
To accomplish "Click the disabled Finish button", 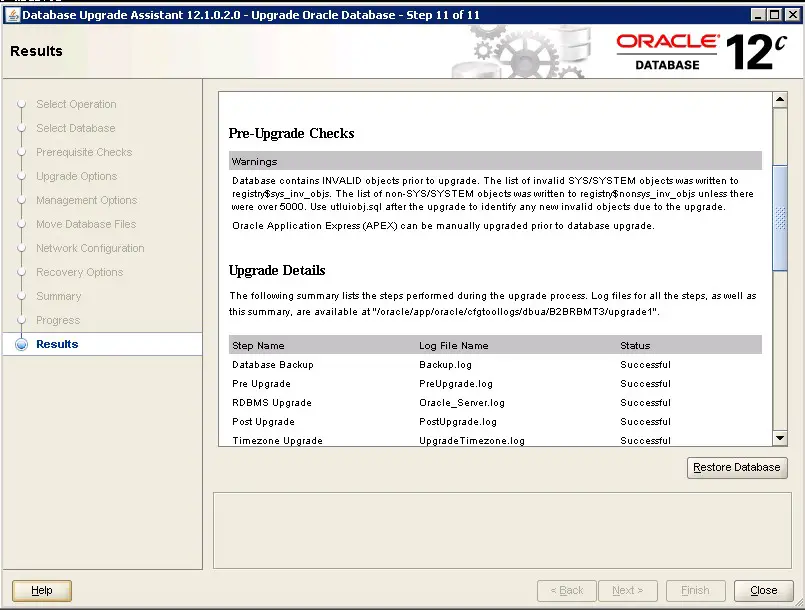I will tap(695, 590).
